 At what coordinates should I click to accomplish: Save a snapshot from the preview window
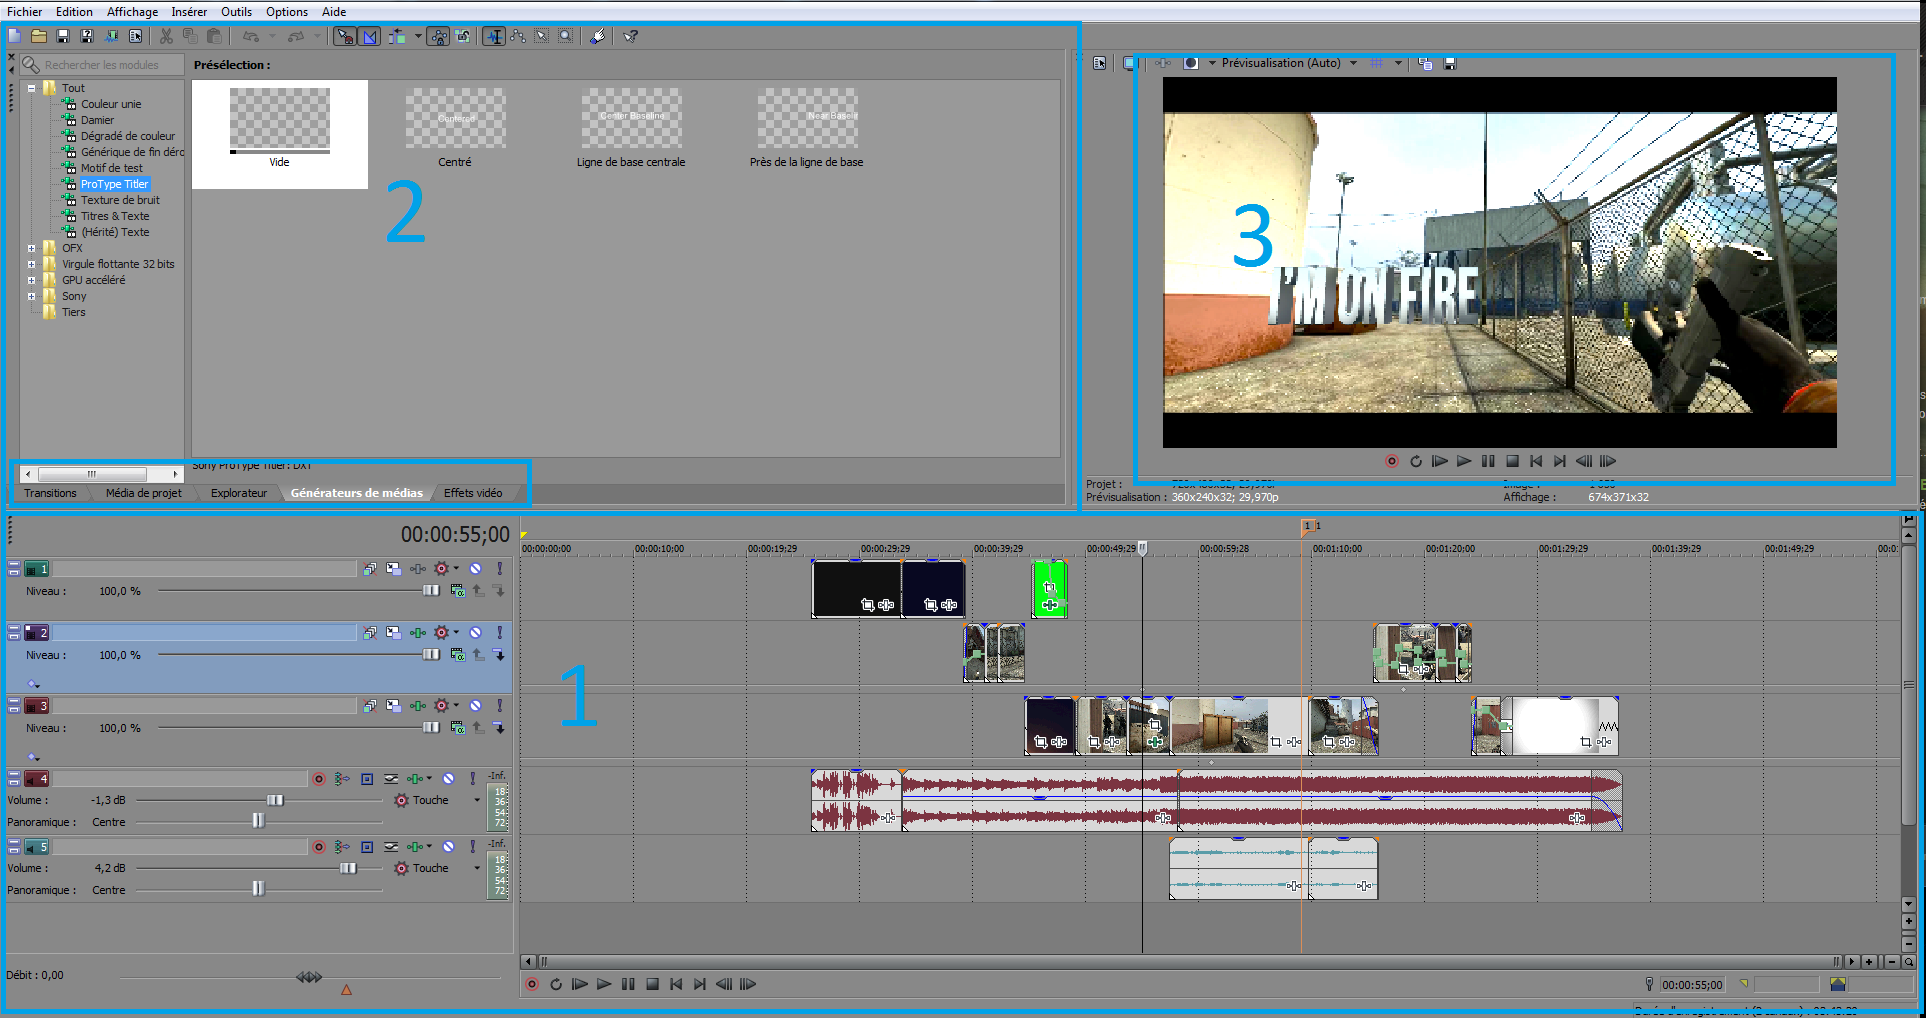tap(1449, 63)
